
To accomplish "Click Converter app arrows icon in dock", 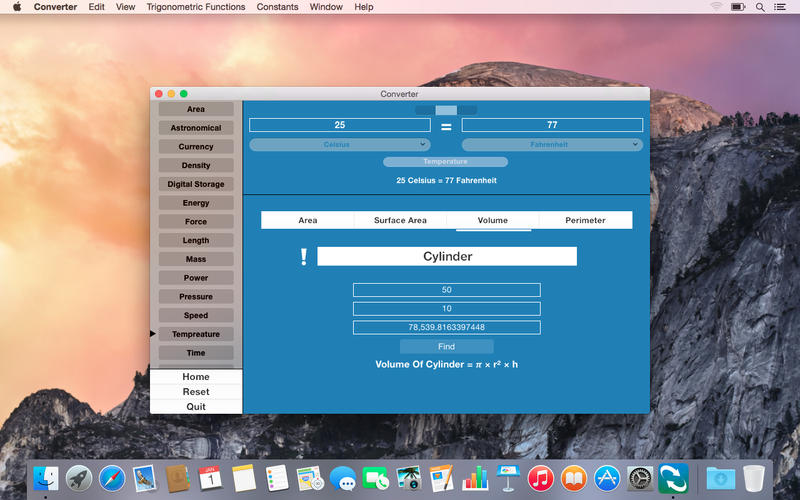I will tap(673, 479).
